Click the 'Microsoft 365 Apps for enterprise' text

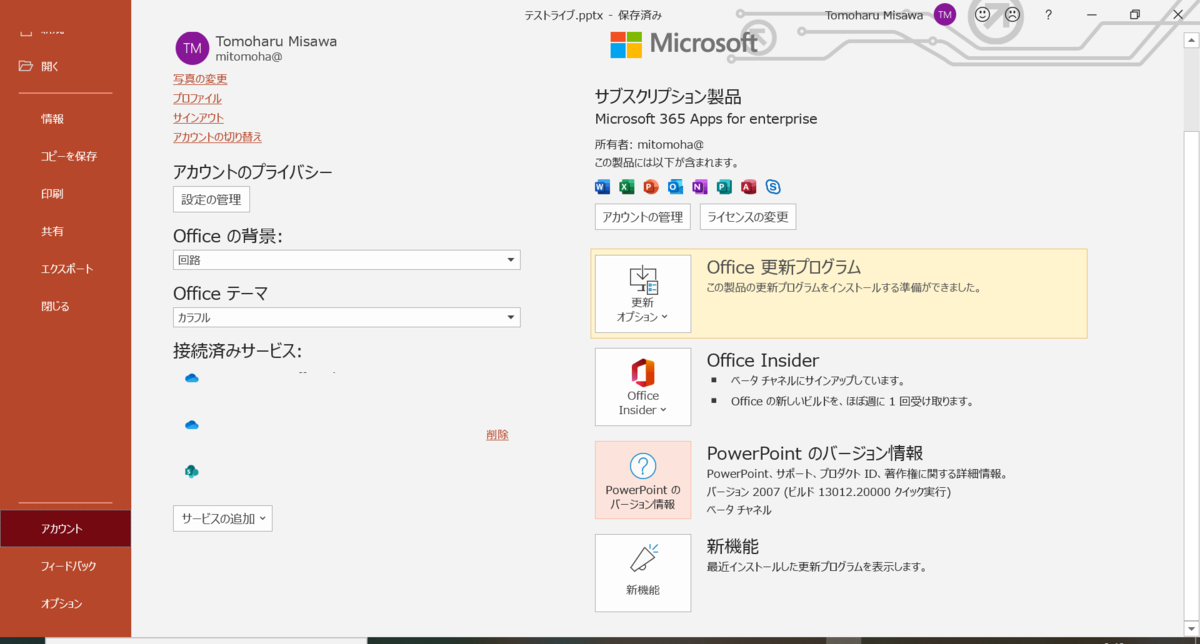(x=706, y=119)
